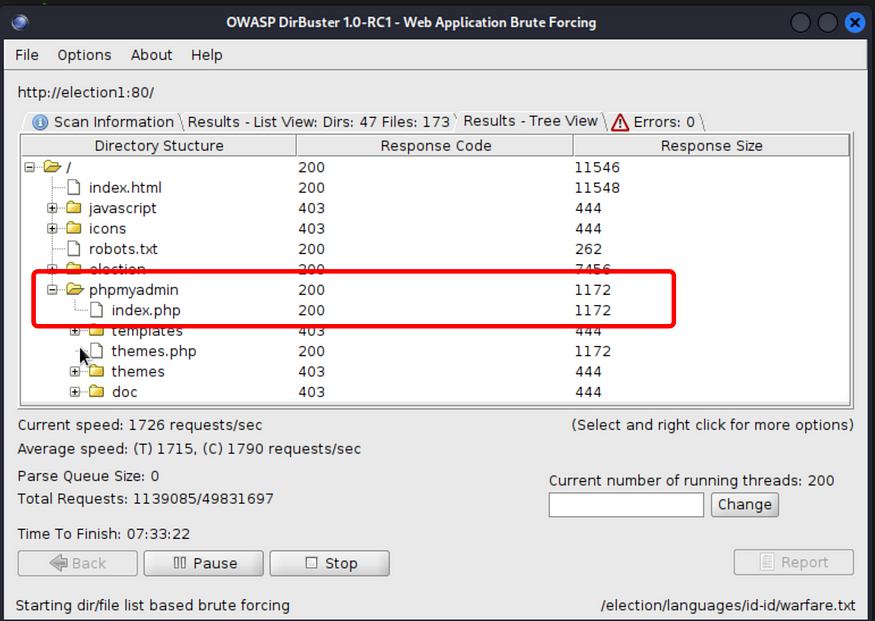Expand the javascript folder
Image resolution: width=875 pixels, height=621 pixels.
point(52,208)
